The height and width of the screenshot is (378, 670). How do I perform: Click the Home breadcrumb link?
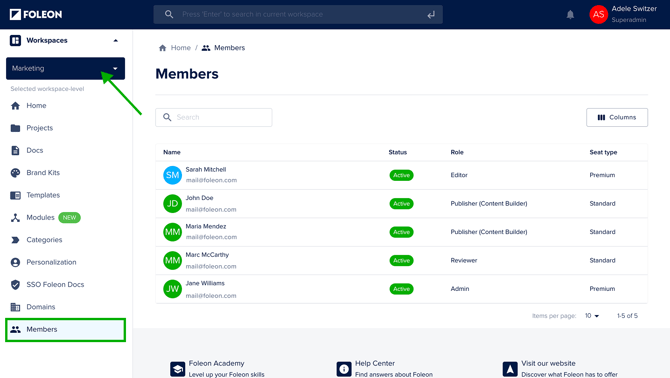coord(181,48)
